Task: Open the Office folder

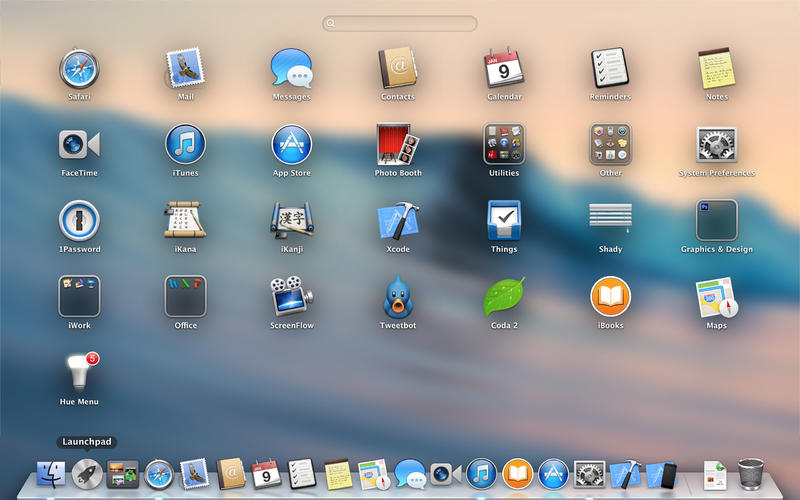Action: 185,296
